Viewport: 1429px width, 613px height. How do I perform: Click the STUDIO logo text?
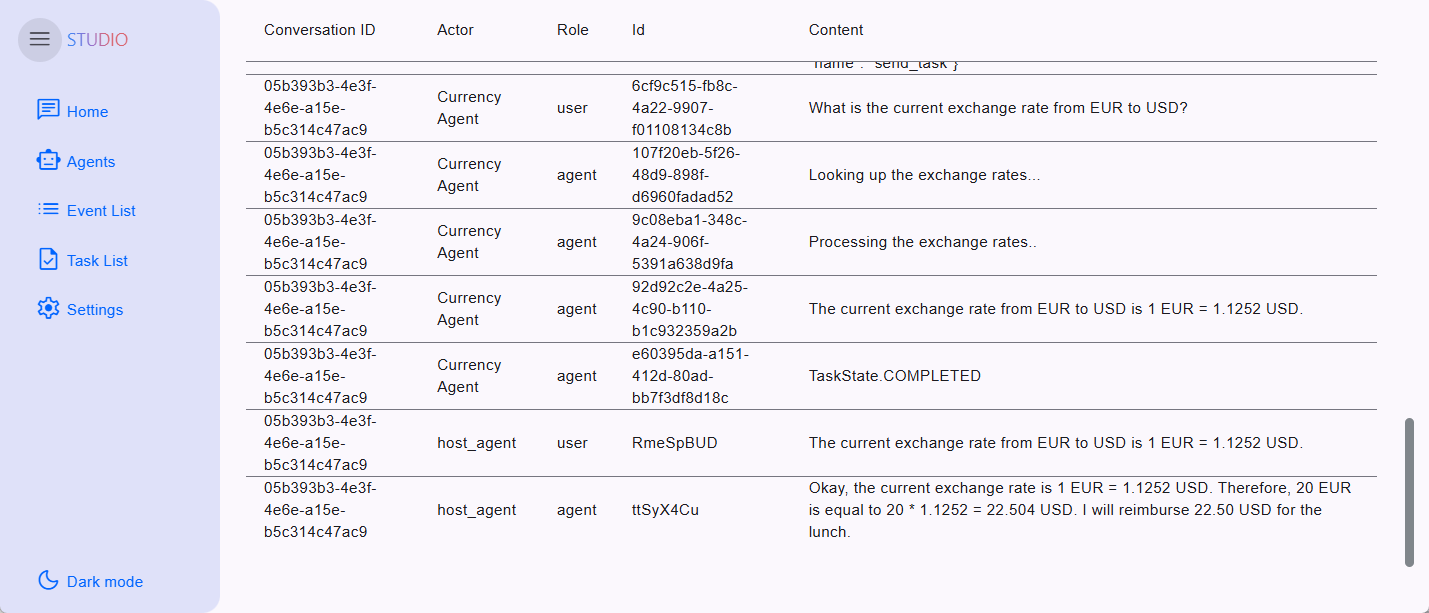[97, 40]
